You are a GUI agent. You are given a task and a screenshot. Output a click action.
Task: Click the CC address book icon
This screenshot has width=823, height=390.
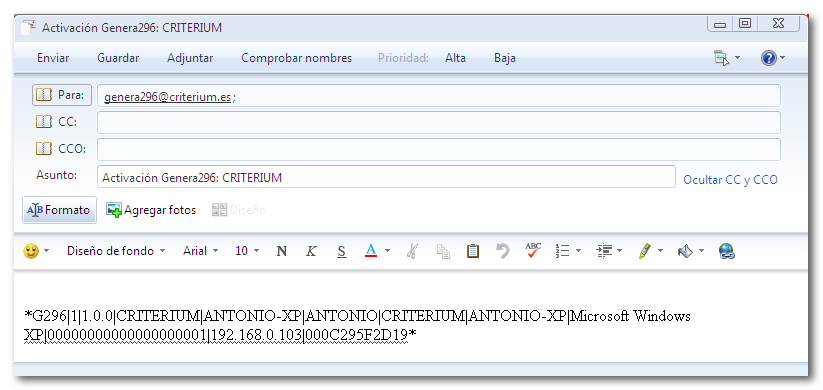point(43,122)
